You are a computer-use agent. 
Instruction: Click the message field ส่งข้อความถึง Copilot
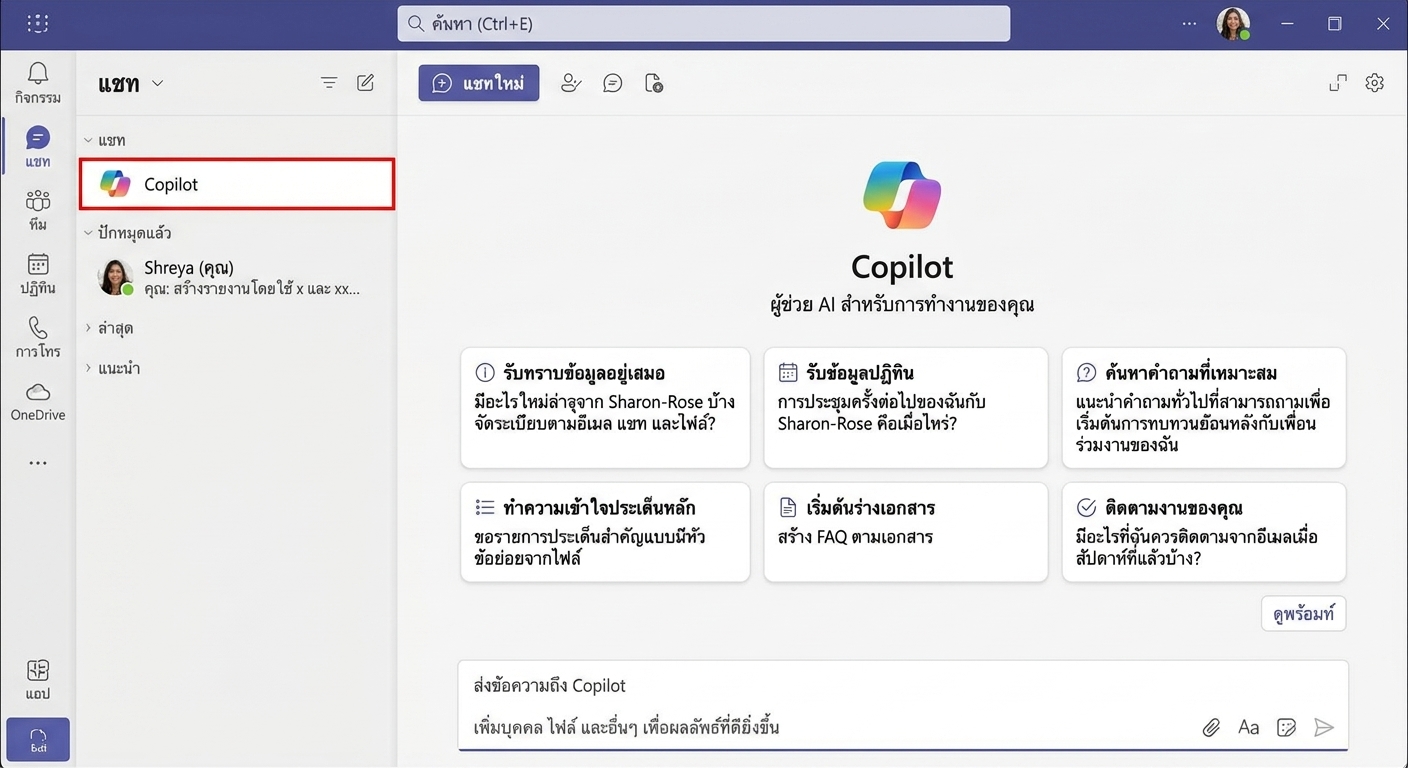(x=903, y=705)
